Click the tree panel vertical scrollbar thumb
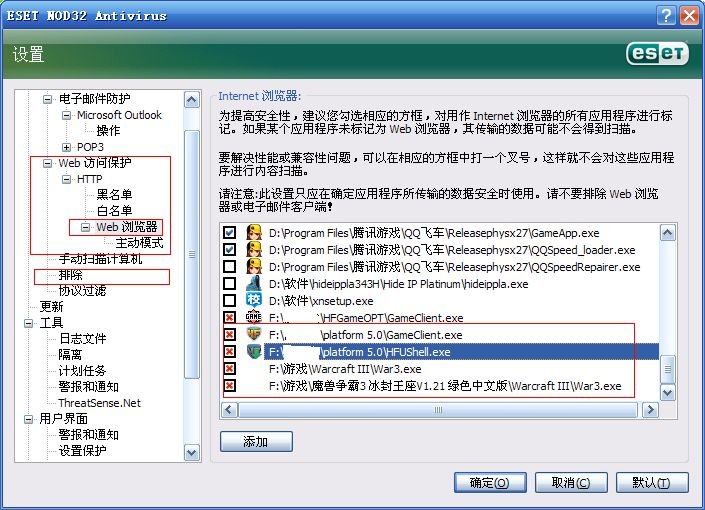This screenshot has width=705, height=510. click(x=192, y=255)
